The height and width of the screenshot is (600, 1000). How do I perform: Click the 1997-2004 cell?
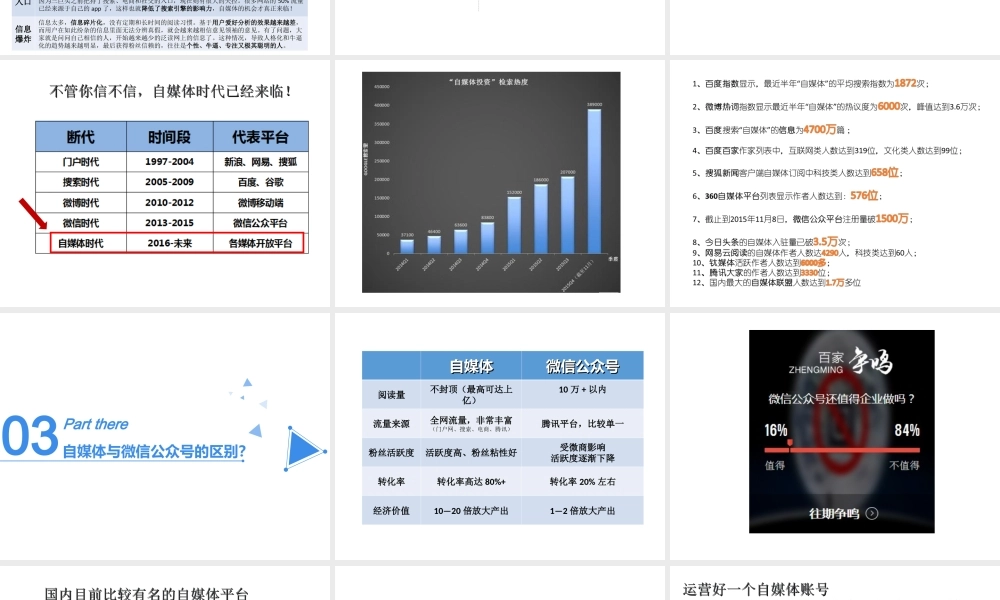coord(170,161)
